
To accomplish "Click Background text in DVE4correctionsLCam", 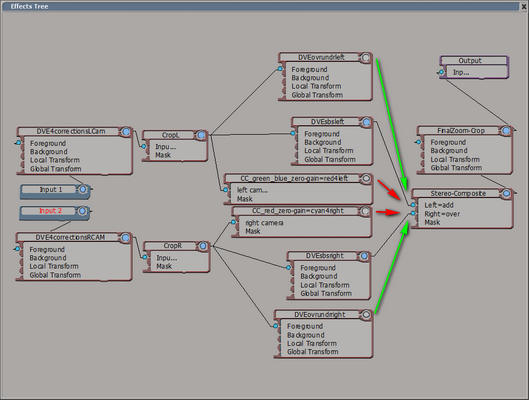I will (x=49, y=152).
